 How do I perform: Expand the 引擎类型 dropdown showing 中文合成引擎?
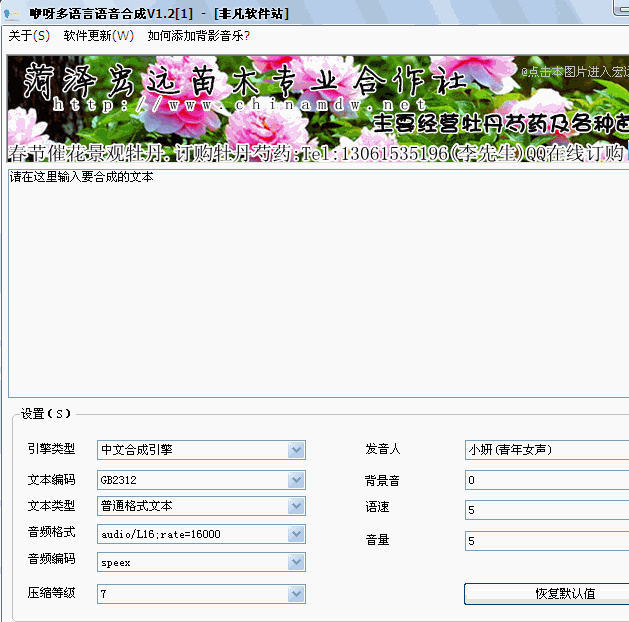(296, 450)
